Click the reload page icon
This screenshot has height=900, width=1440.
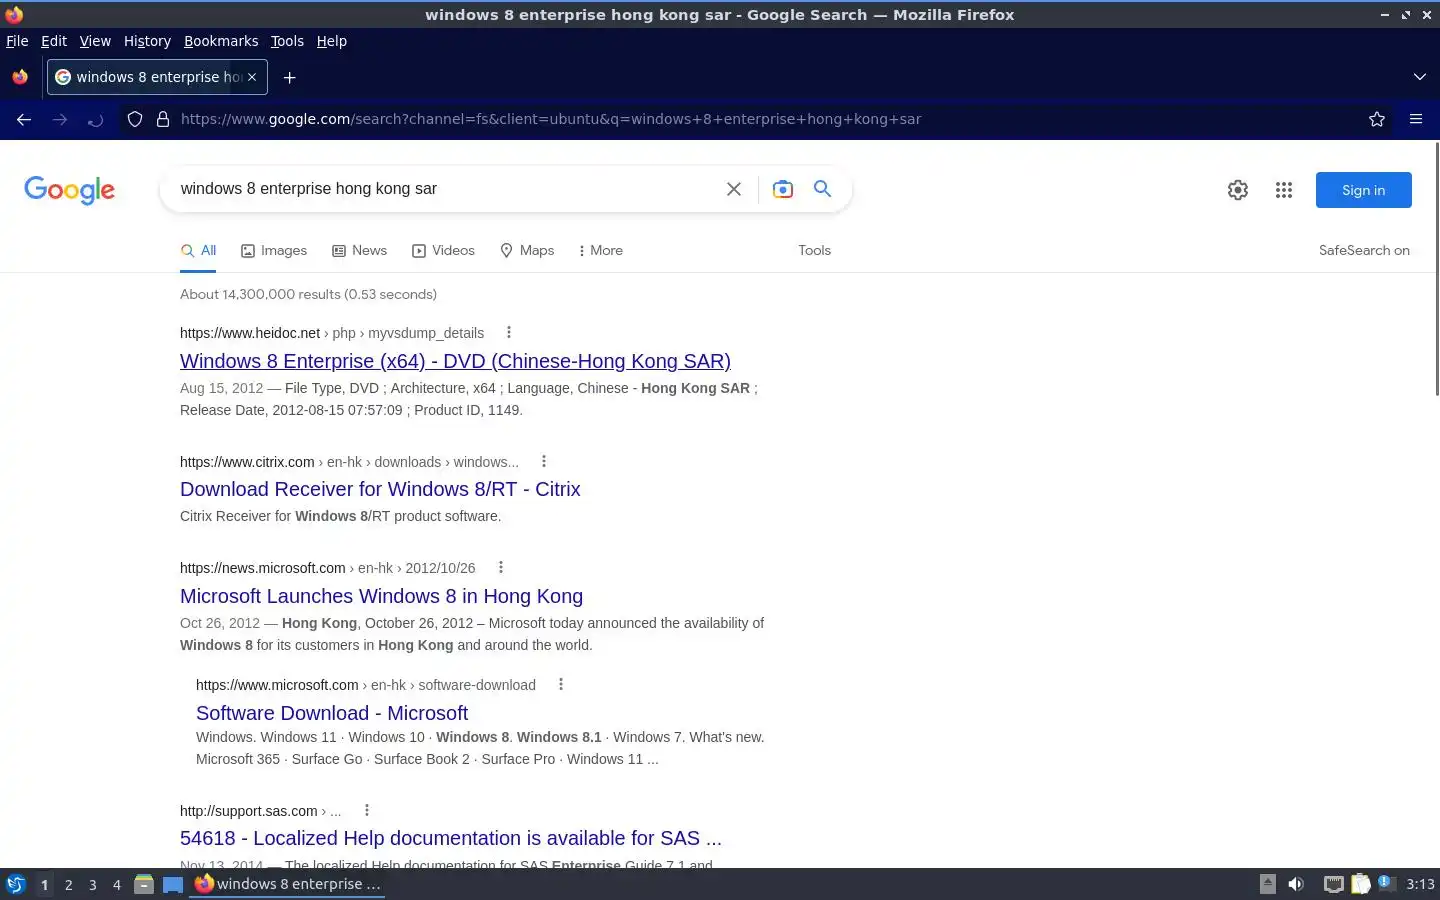(x=95, y=120)
